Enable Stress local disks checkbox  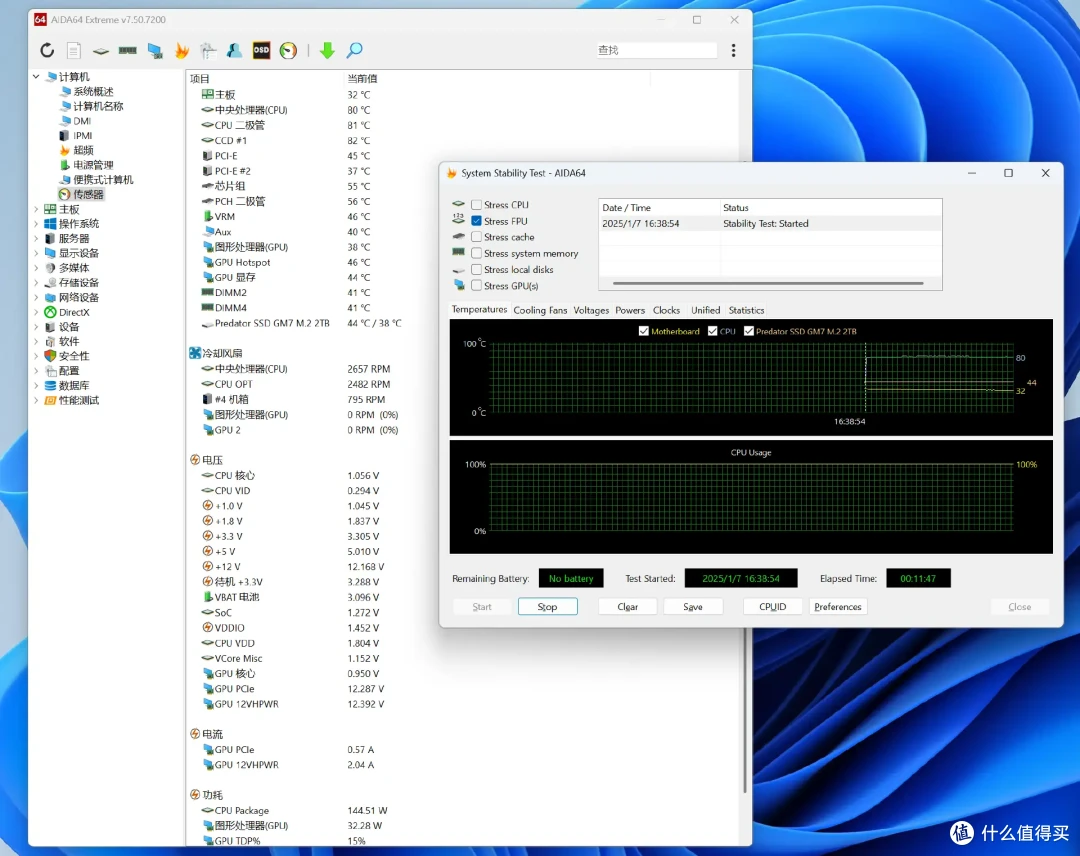coord(476,269)
